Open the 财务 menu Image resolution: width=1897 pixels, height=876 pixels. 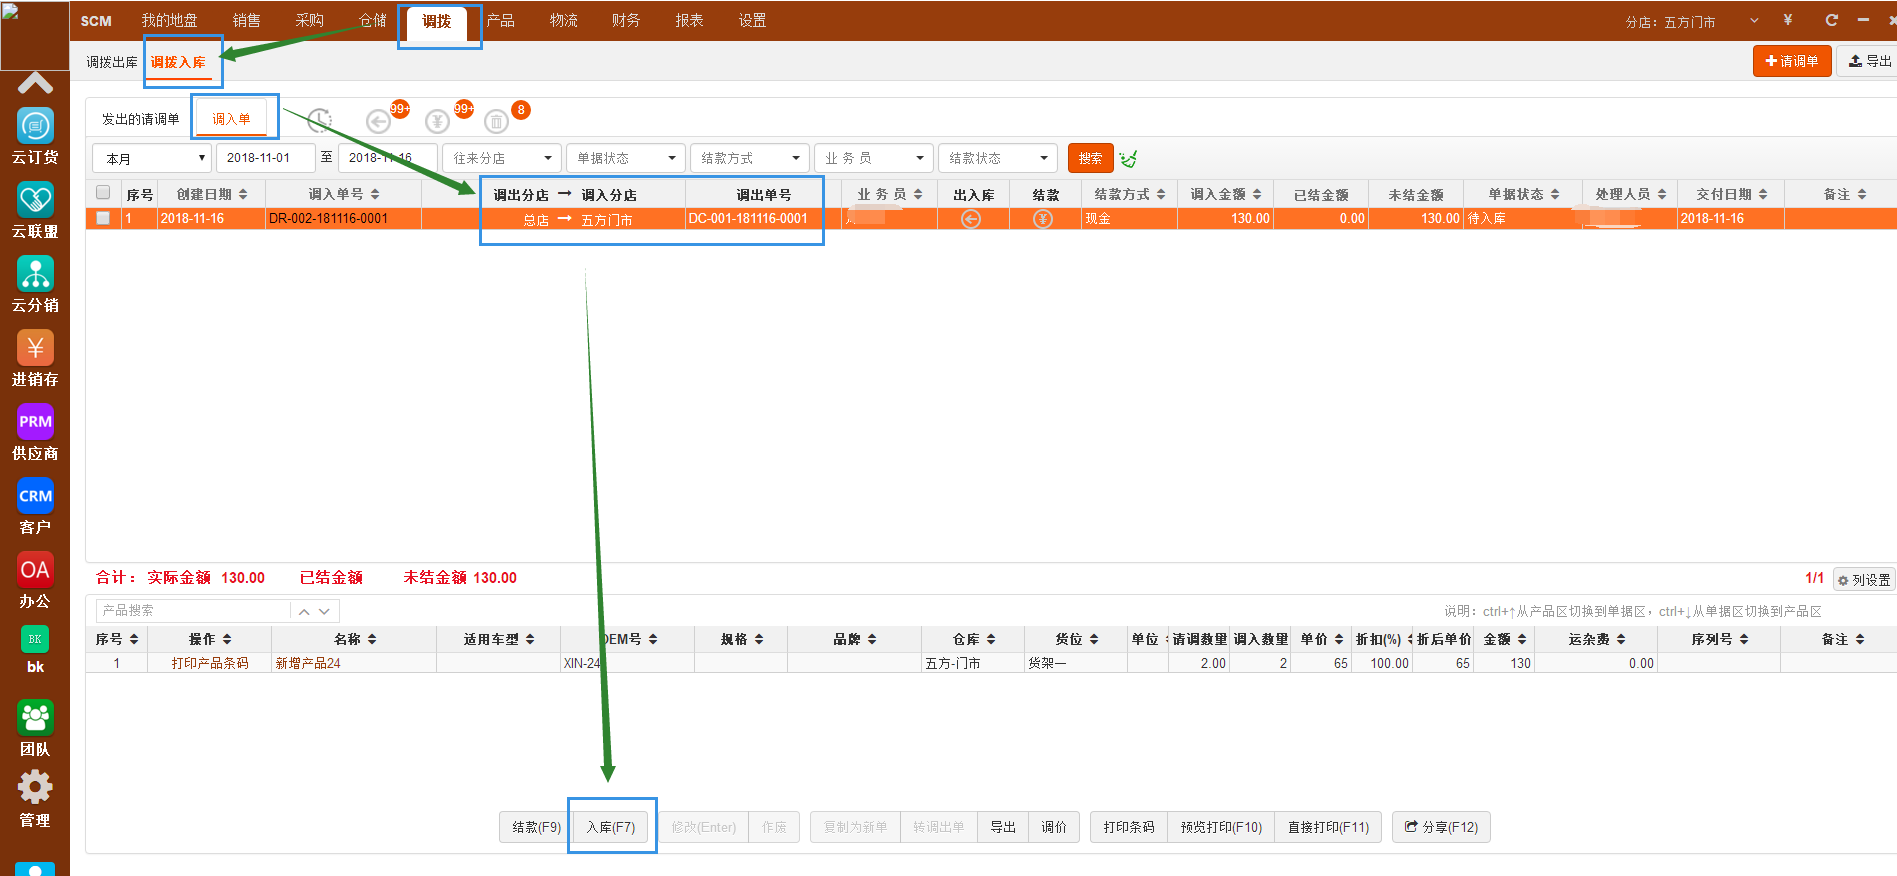coord(625,20)
